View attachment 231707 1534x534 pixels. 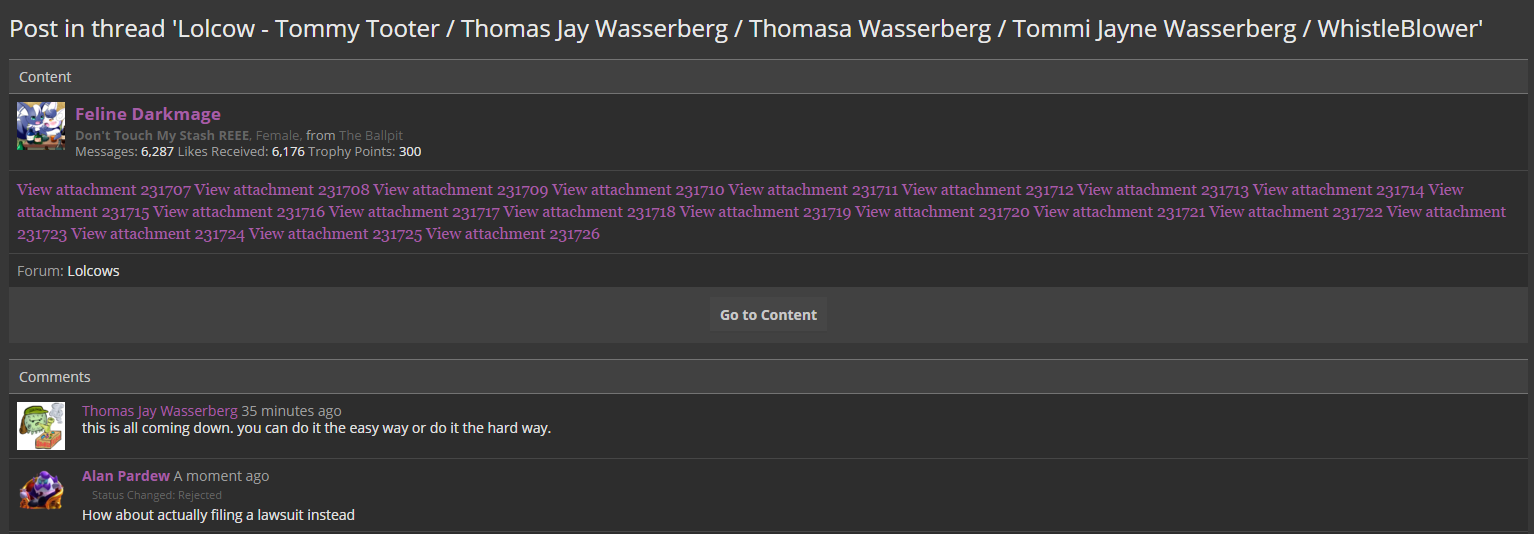[104, 190]
